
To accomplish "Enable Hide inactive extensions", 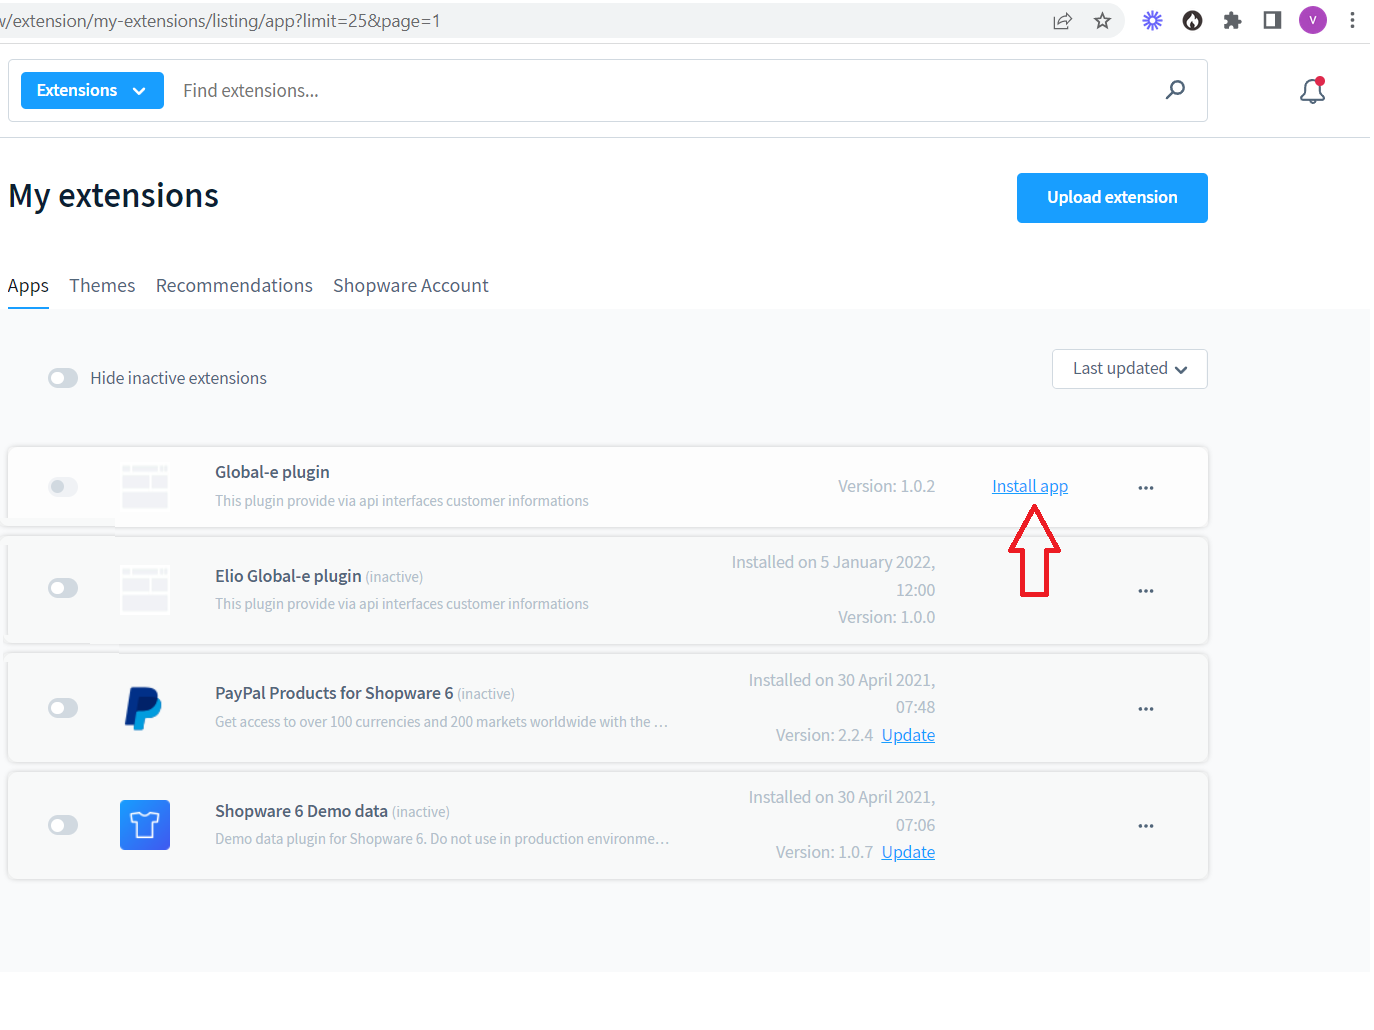I will tap(62, 378).
